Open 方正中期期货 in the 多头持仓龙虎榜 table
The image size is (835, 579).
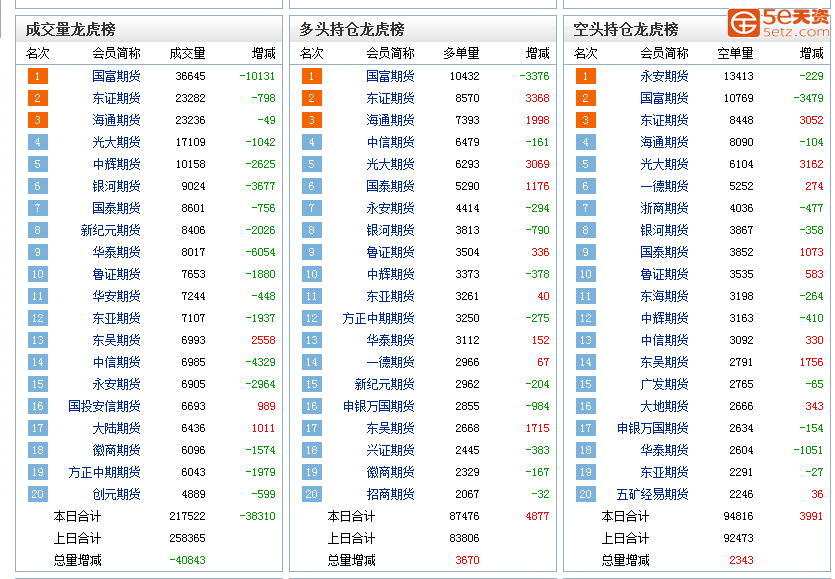[379, 319]
